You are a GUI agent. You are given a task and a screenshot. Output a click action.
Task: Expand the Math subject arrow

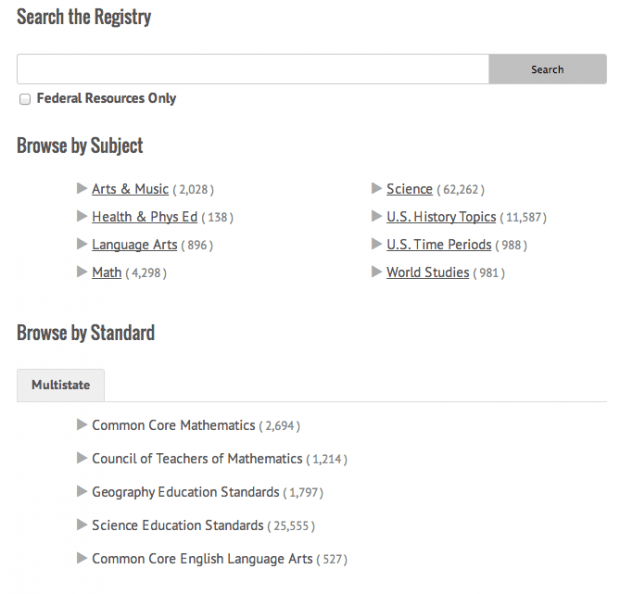82,272
